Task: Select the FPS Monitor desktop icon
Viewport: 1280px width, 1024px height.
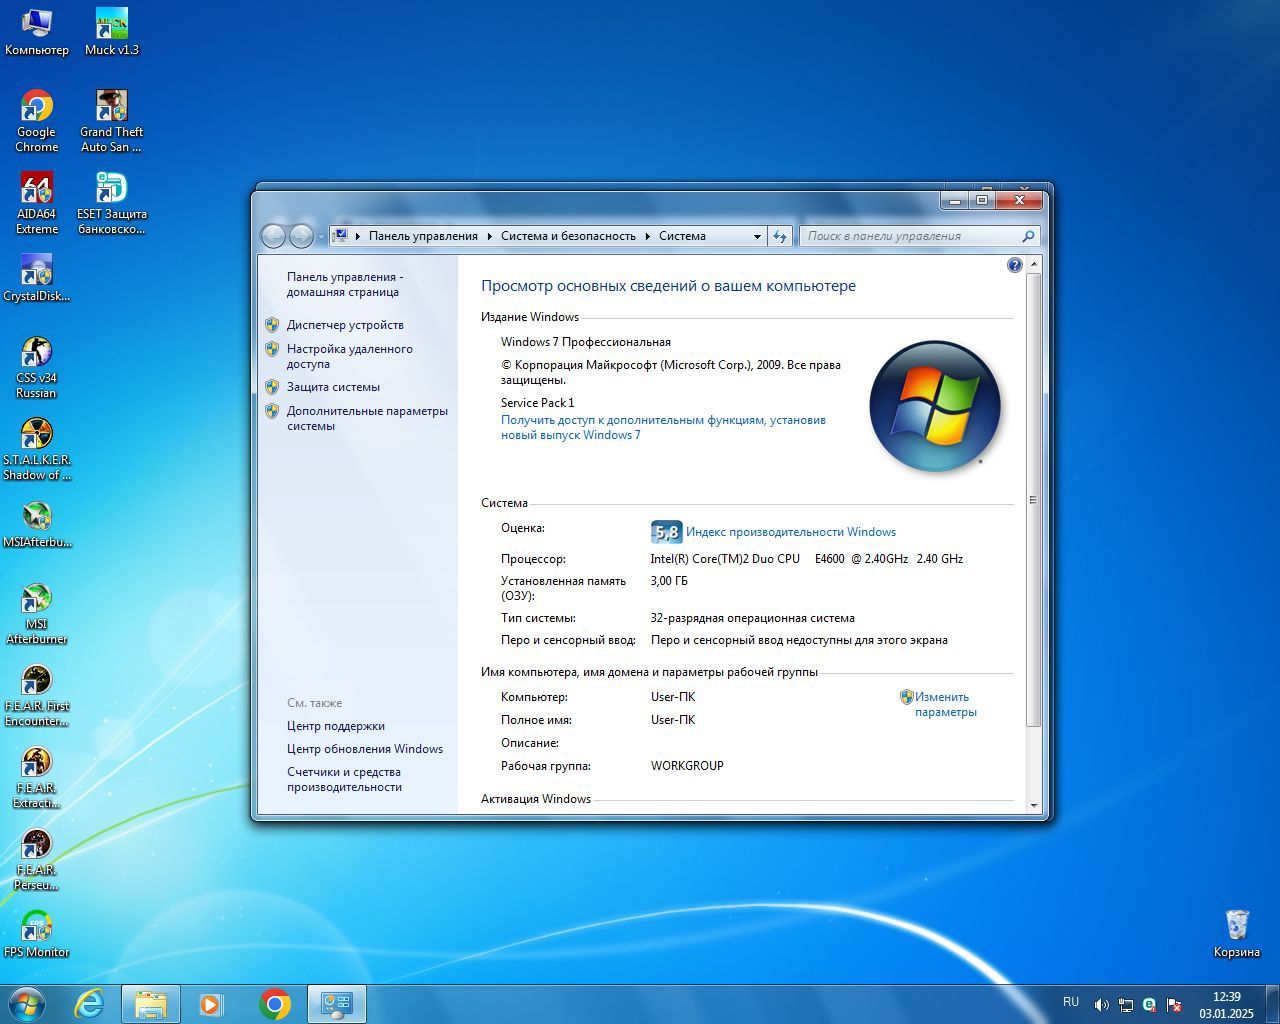Action: 37,934
